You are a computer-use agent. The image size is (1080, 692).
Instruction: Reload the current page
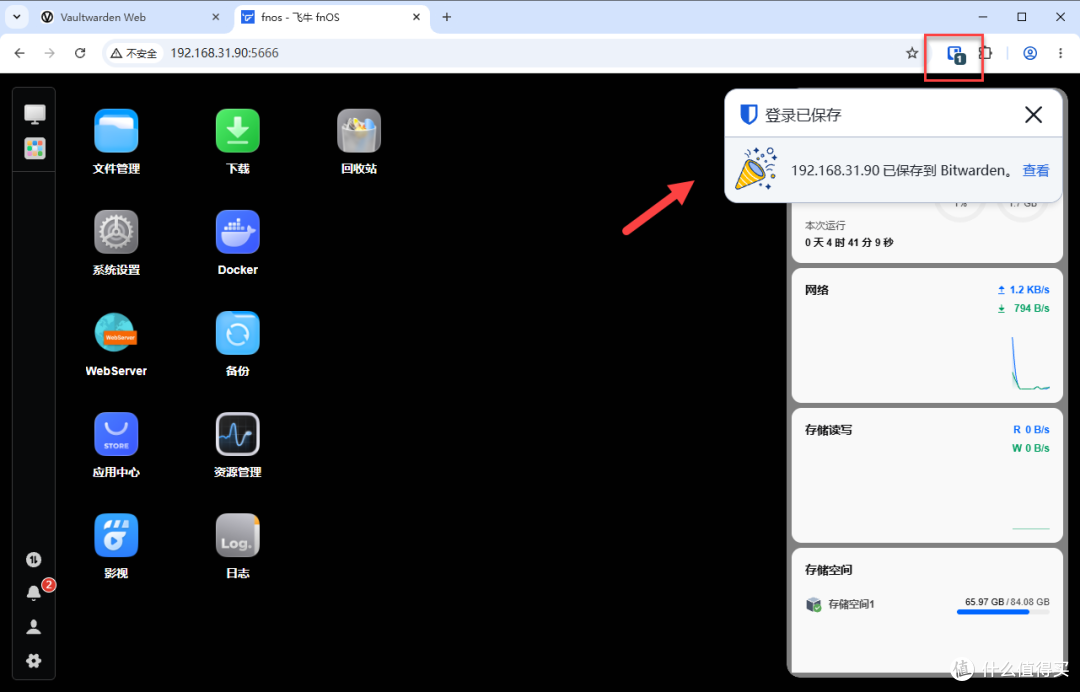coord(80,53)
